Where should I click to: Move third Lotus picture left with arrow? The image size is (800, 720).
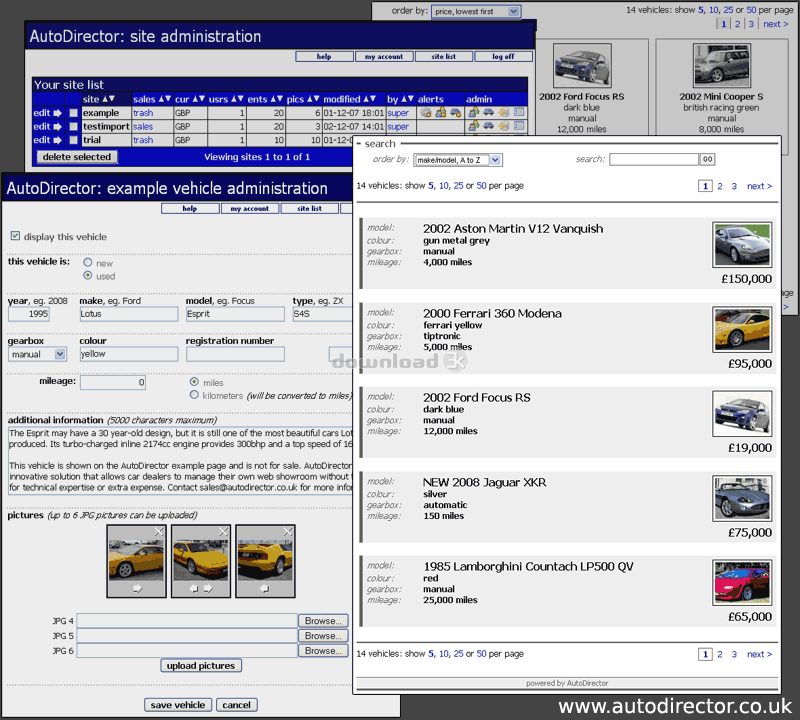tap(265, 590)
